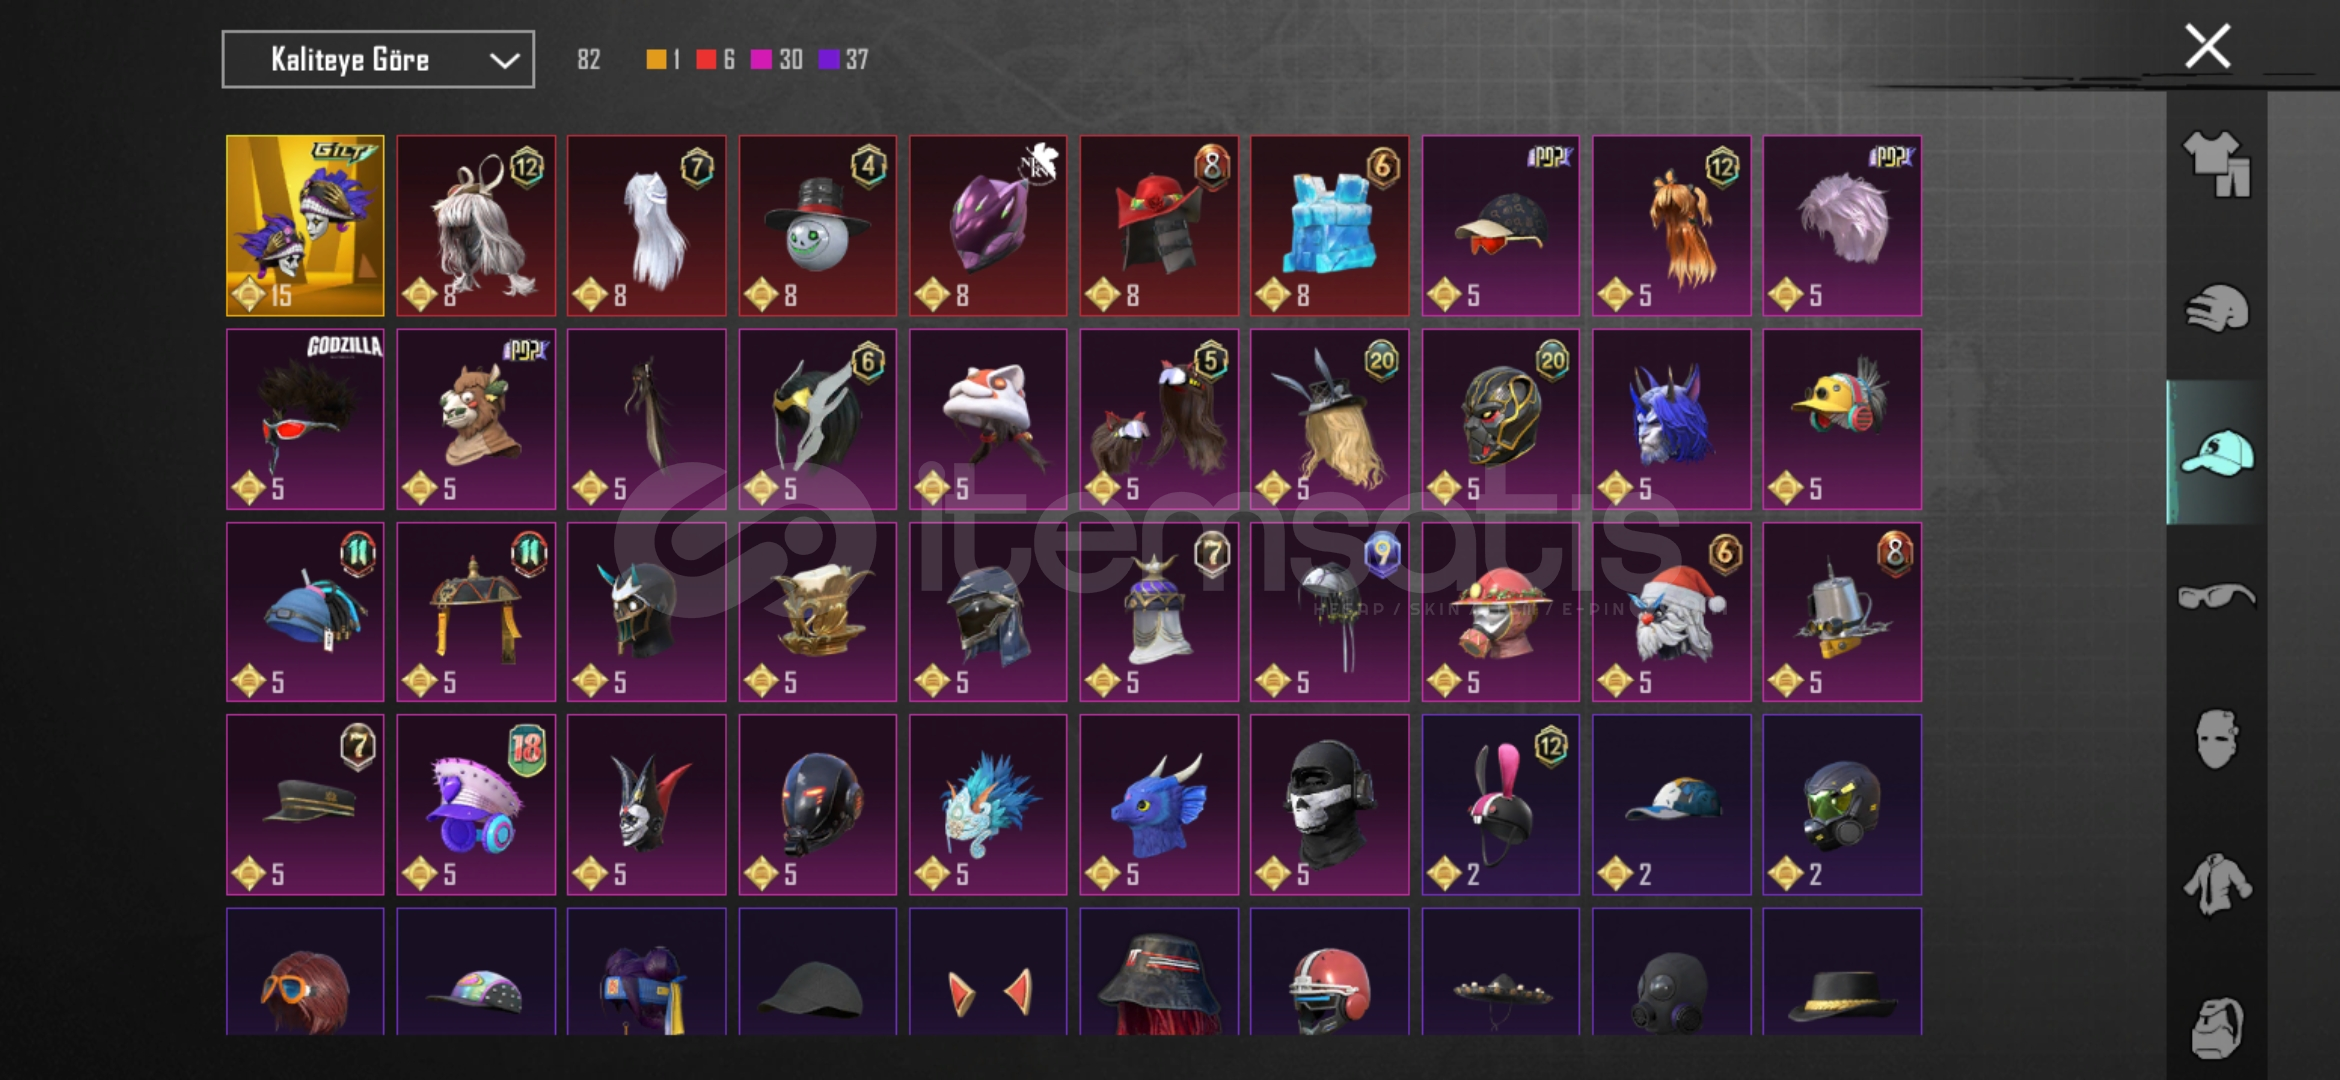The width and height of the screenshot is (2340, 1080).
Task: Click the pink quality filter showing 30
Action: pos(777,60)
